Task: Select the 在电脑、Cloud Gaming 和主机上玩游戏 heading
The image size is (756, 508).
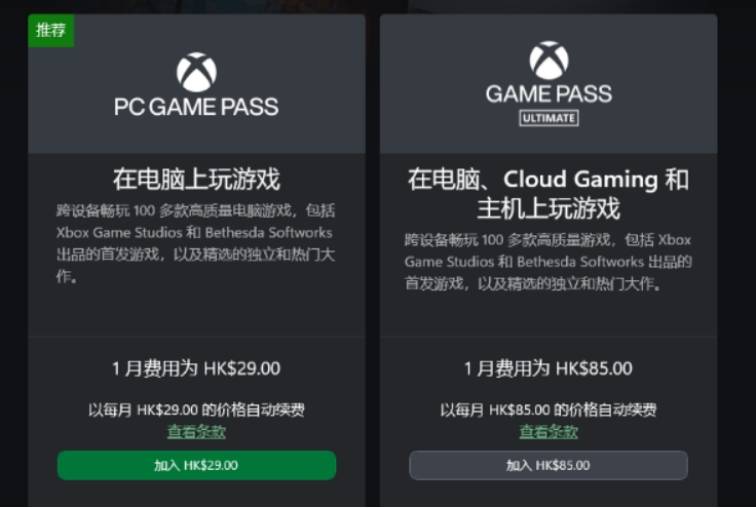Action: (548, 194)
